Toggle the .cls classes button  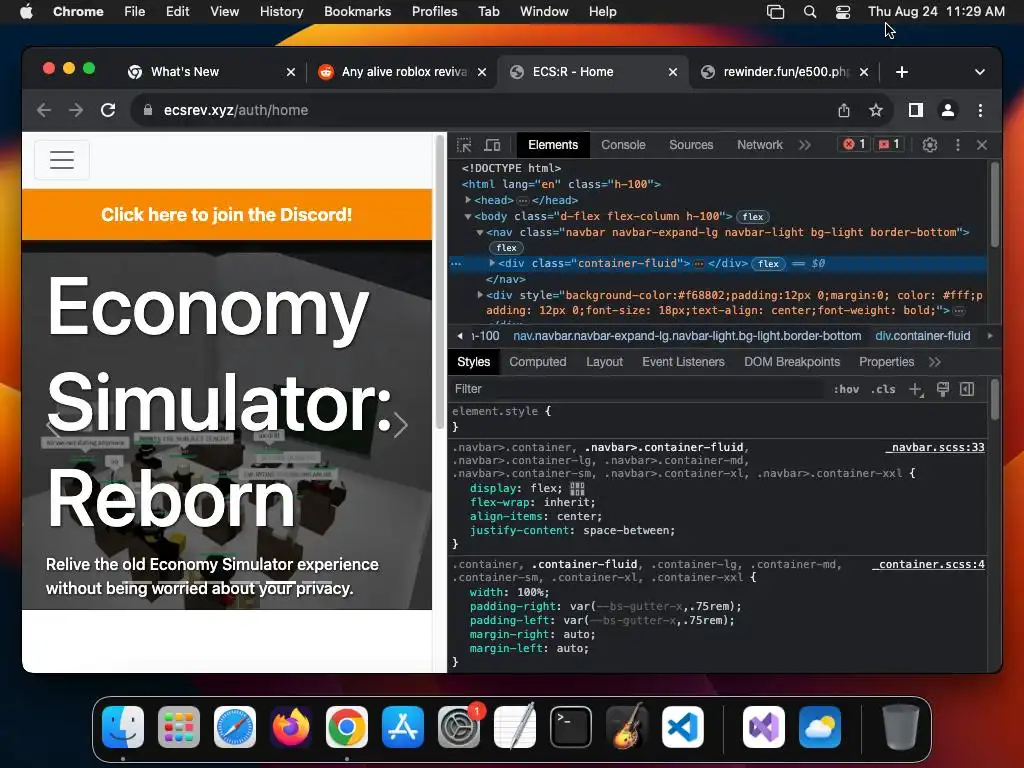coord(883,389)
